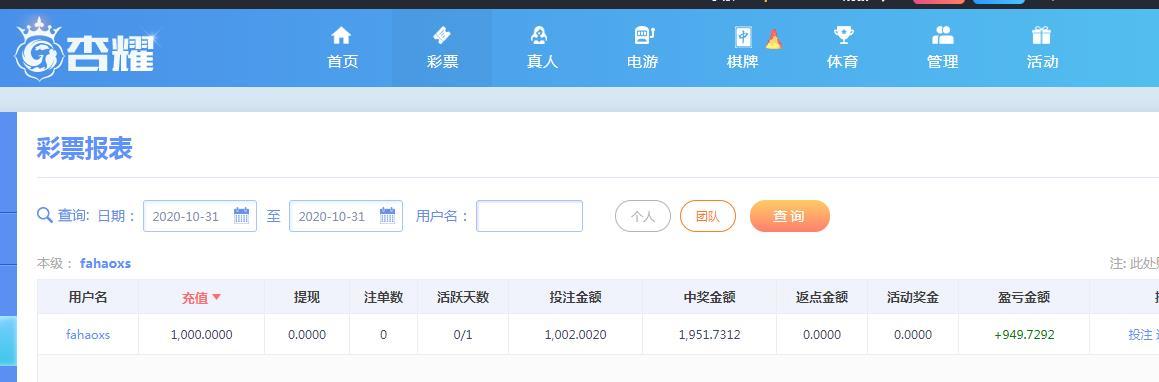Click the 返点金额 column header
The image size is (1159, 382).
[822, 297]
